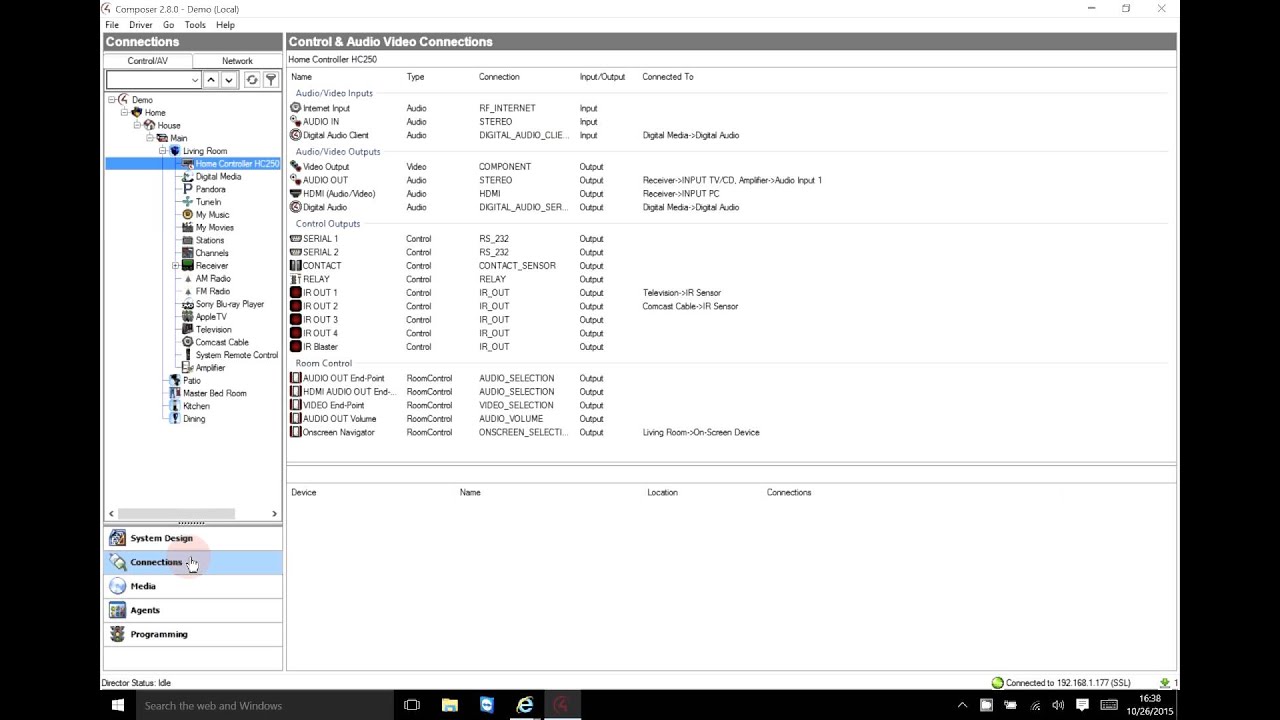Click the Task View taskbar icon
This screenshot has width=1280, height=720.
(412, 705)
